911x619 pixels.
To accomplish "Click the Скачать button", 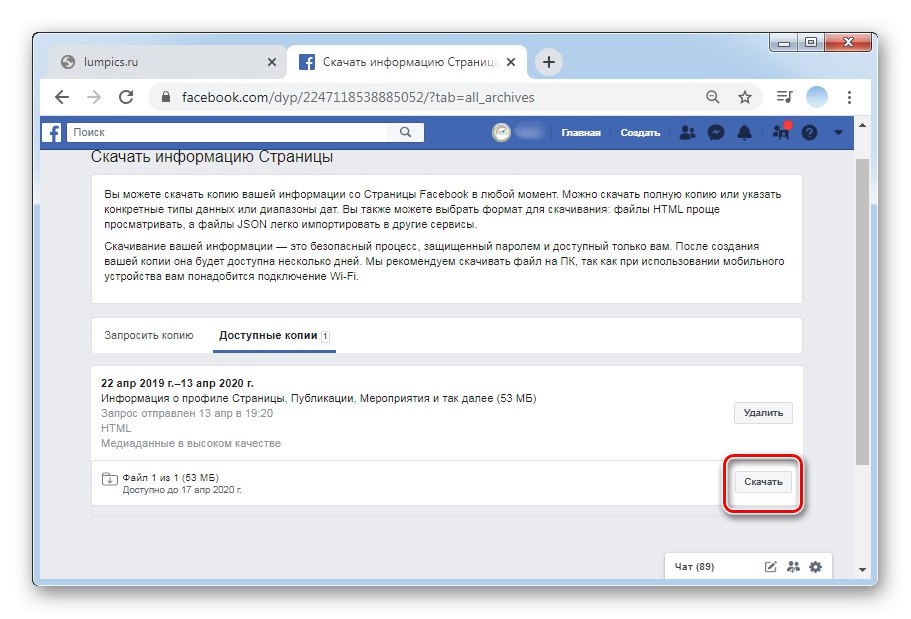I will pos(763,482).
